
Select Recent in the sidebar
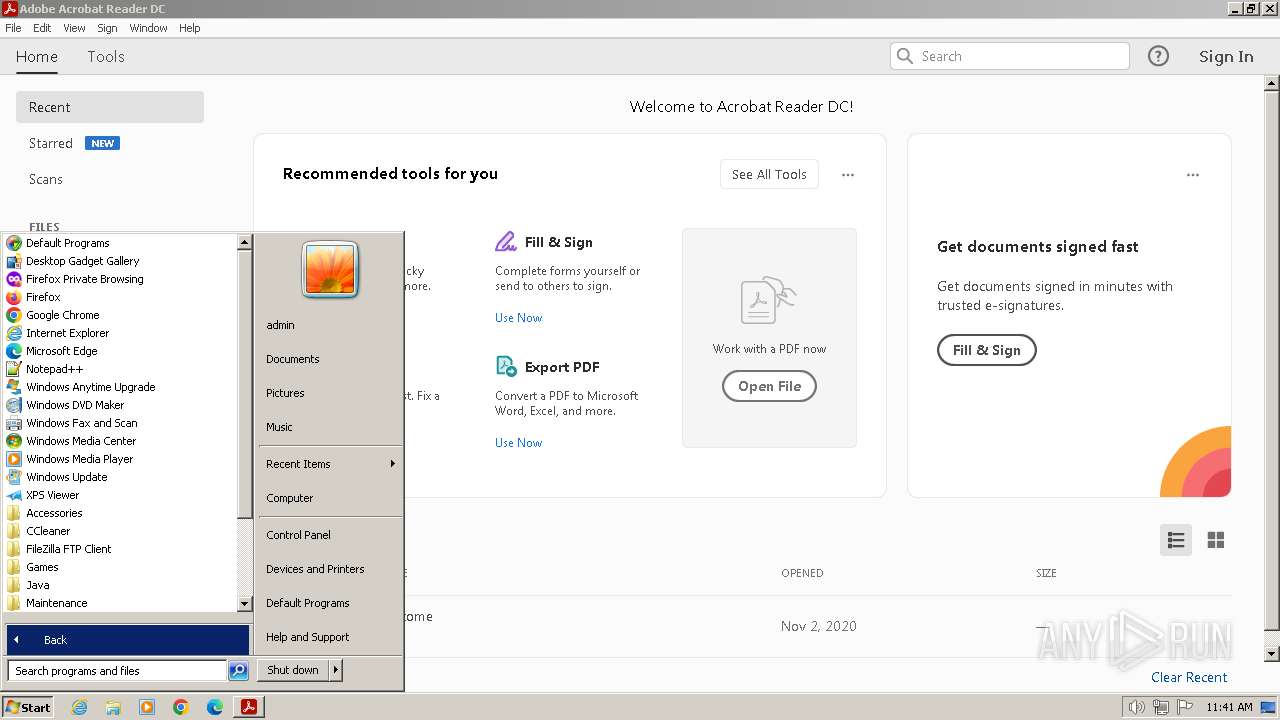coord(110,107)
